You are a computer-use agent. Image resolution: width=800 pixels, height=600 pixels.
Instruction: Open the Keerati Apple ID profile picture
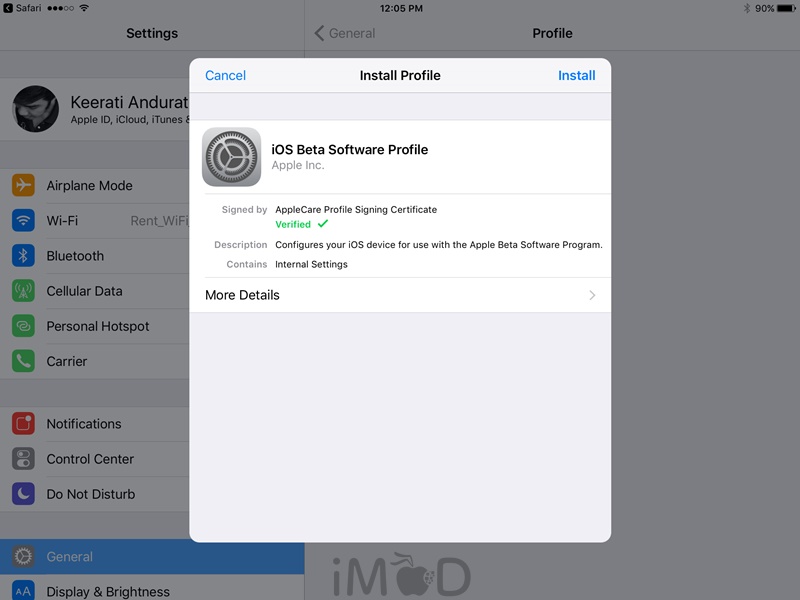point(35,109)
